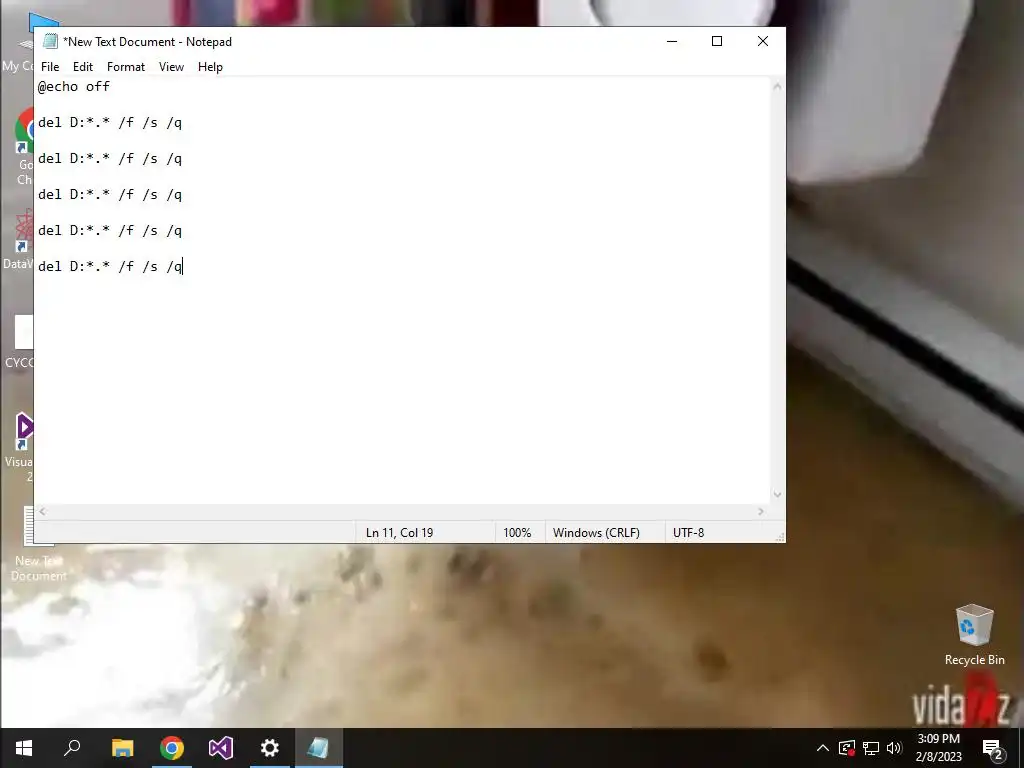The width and height of the screenshot is (1024, 768).
Task: Open the Edit menu
Action: tap(82, 67)
